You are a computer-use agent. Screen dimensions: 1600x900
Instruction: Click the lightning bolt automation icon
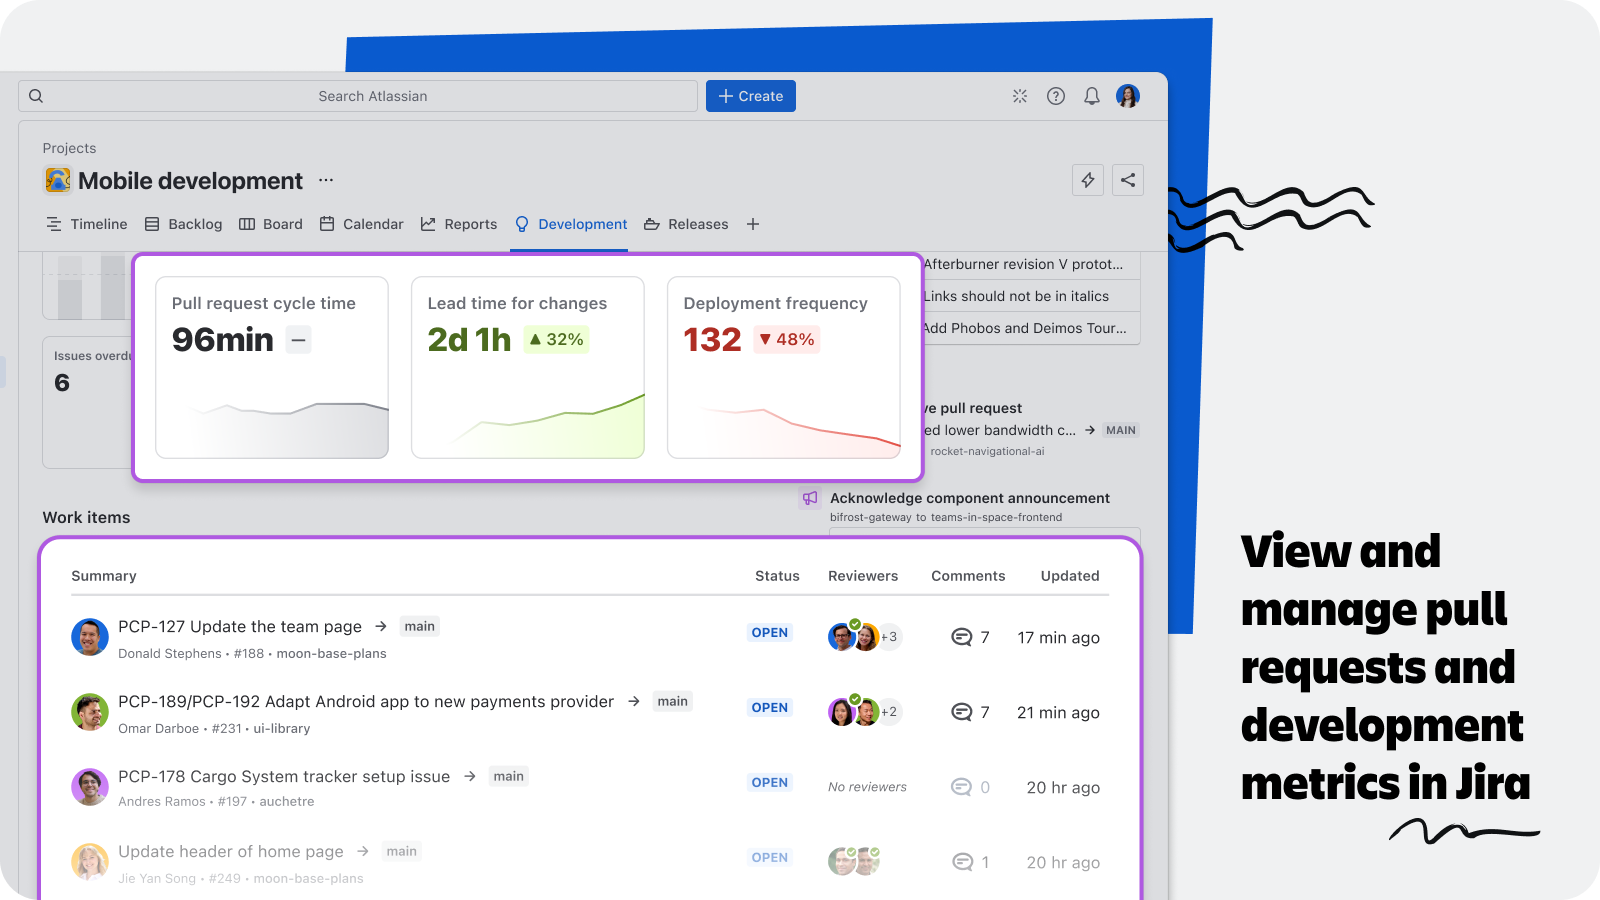(1088, 180)
